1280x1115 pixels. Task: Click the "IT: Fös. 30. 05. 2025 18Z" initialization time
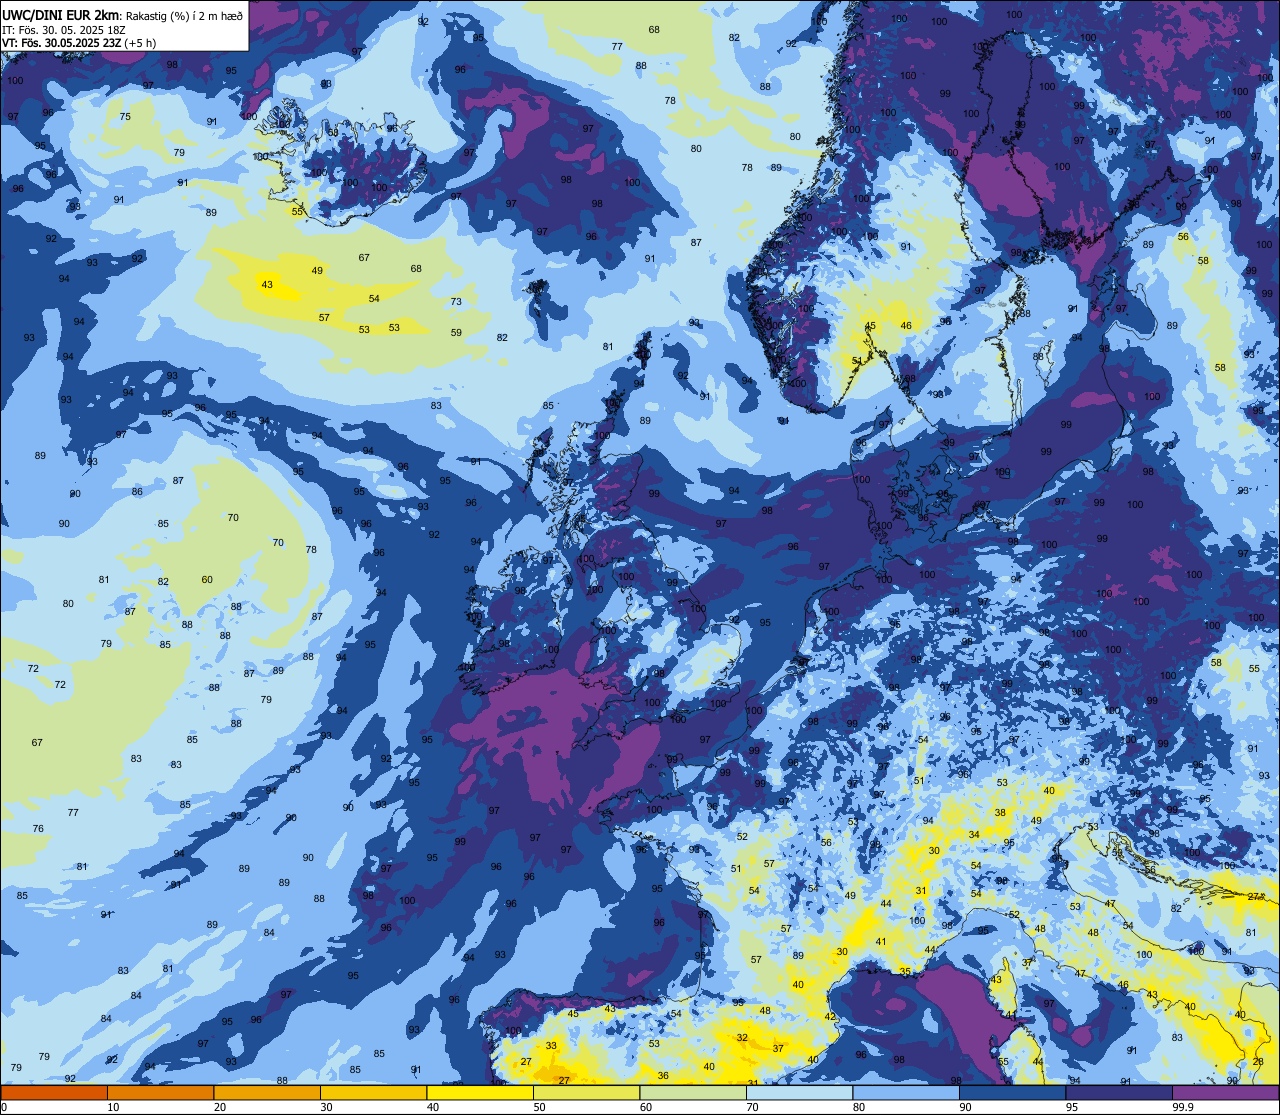pyautogui.click(x=66, y=30)
